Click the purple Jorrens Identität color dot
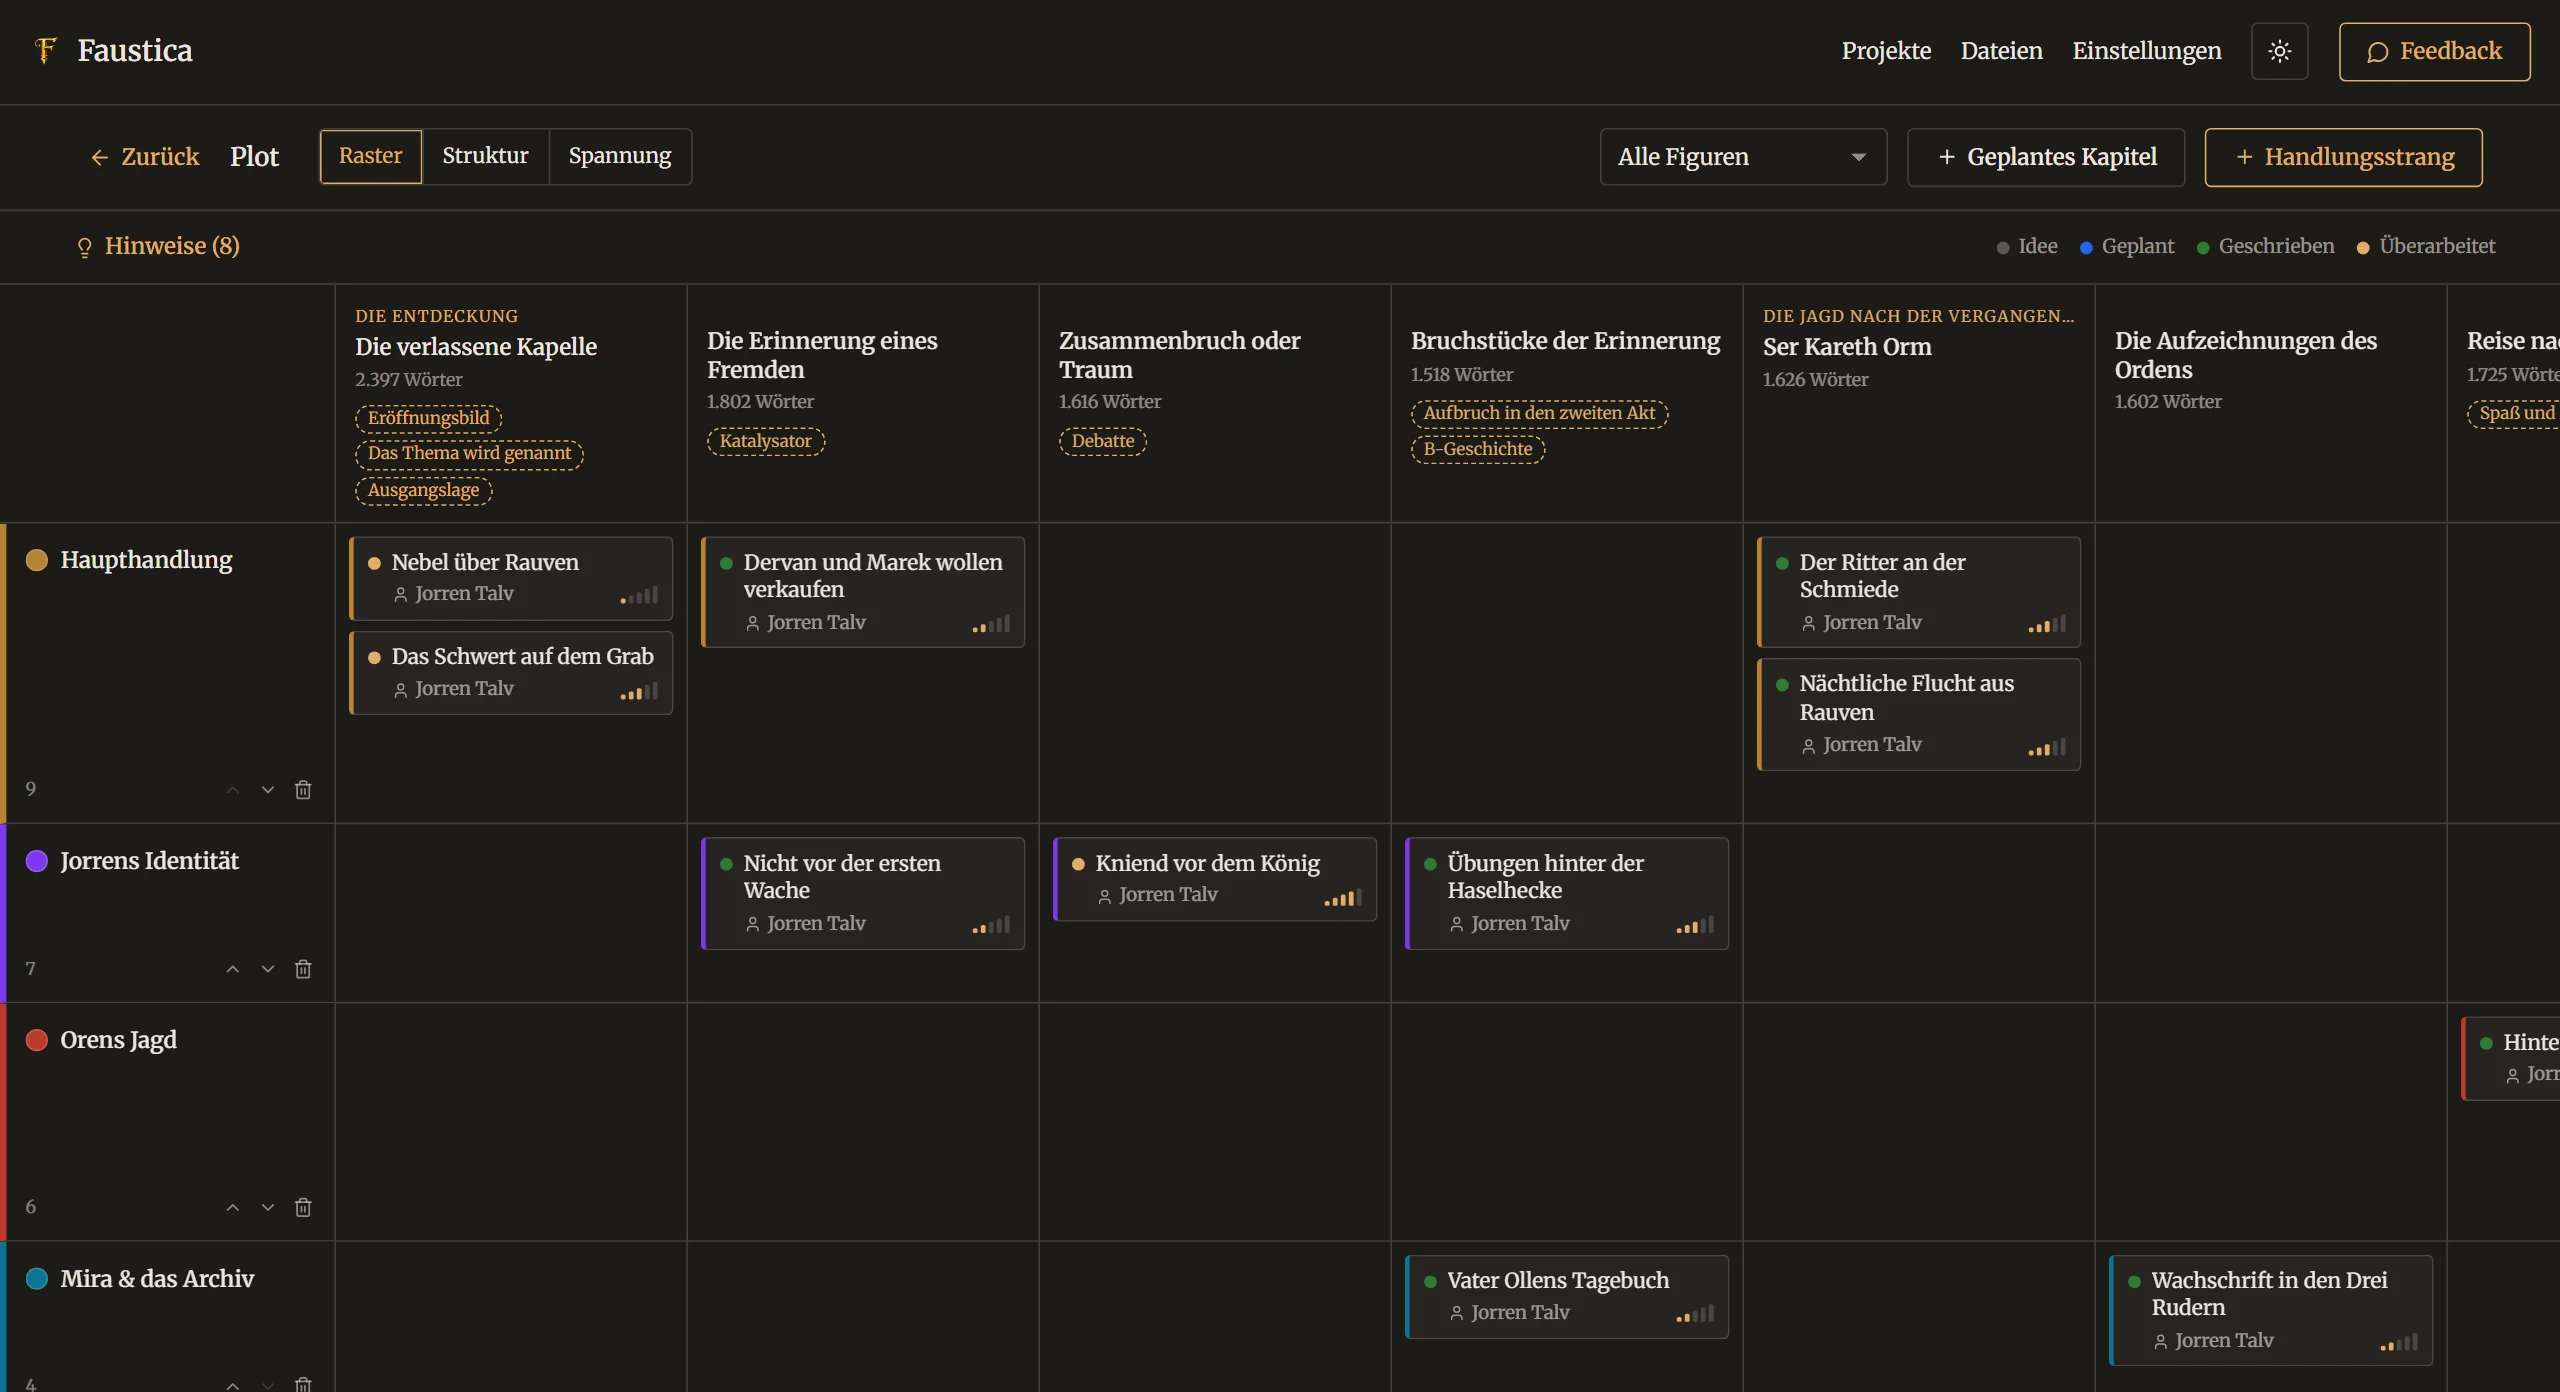 tap(37, 861)
